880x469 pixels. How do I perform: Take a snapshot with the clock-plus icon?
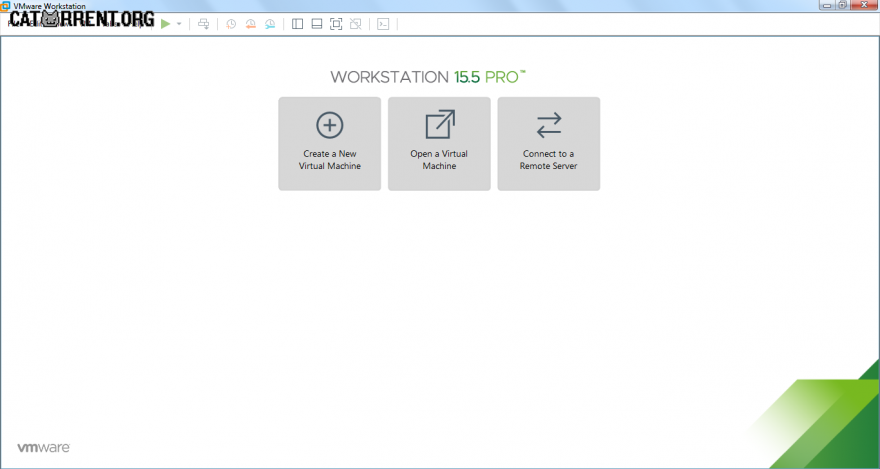tap(231, 24)
